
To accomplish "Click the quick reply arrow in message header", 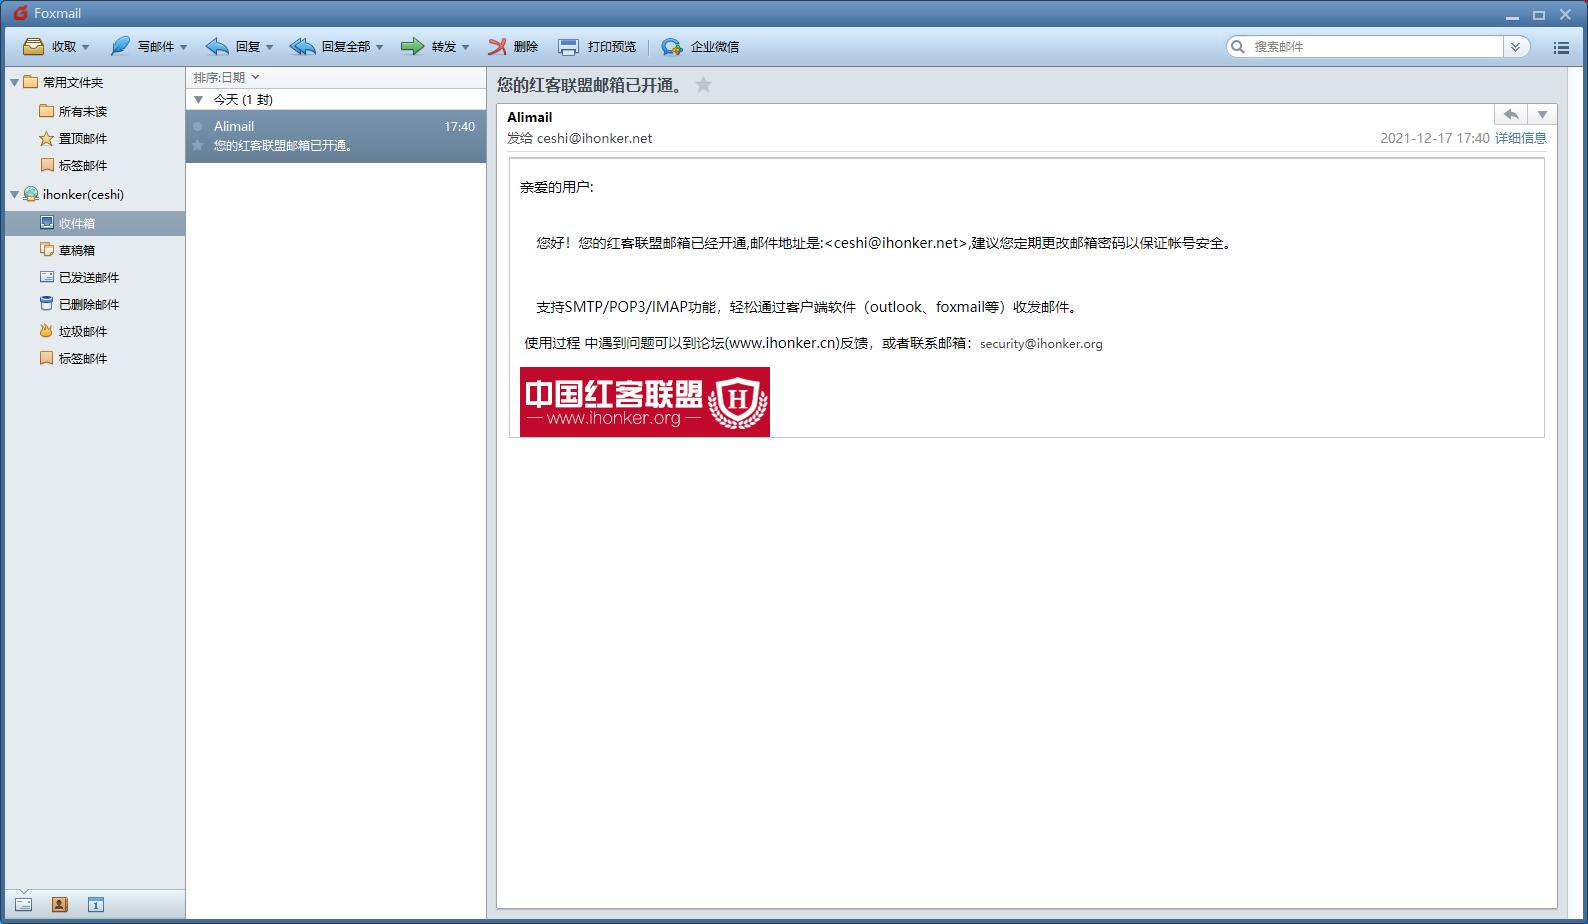I will [x=1511, y=114].
